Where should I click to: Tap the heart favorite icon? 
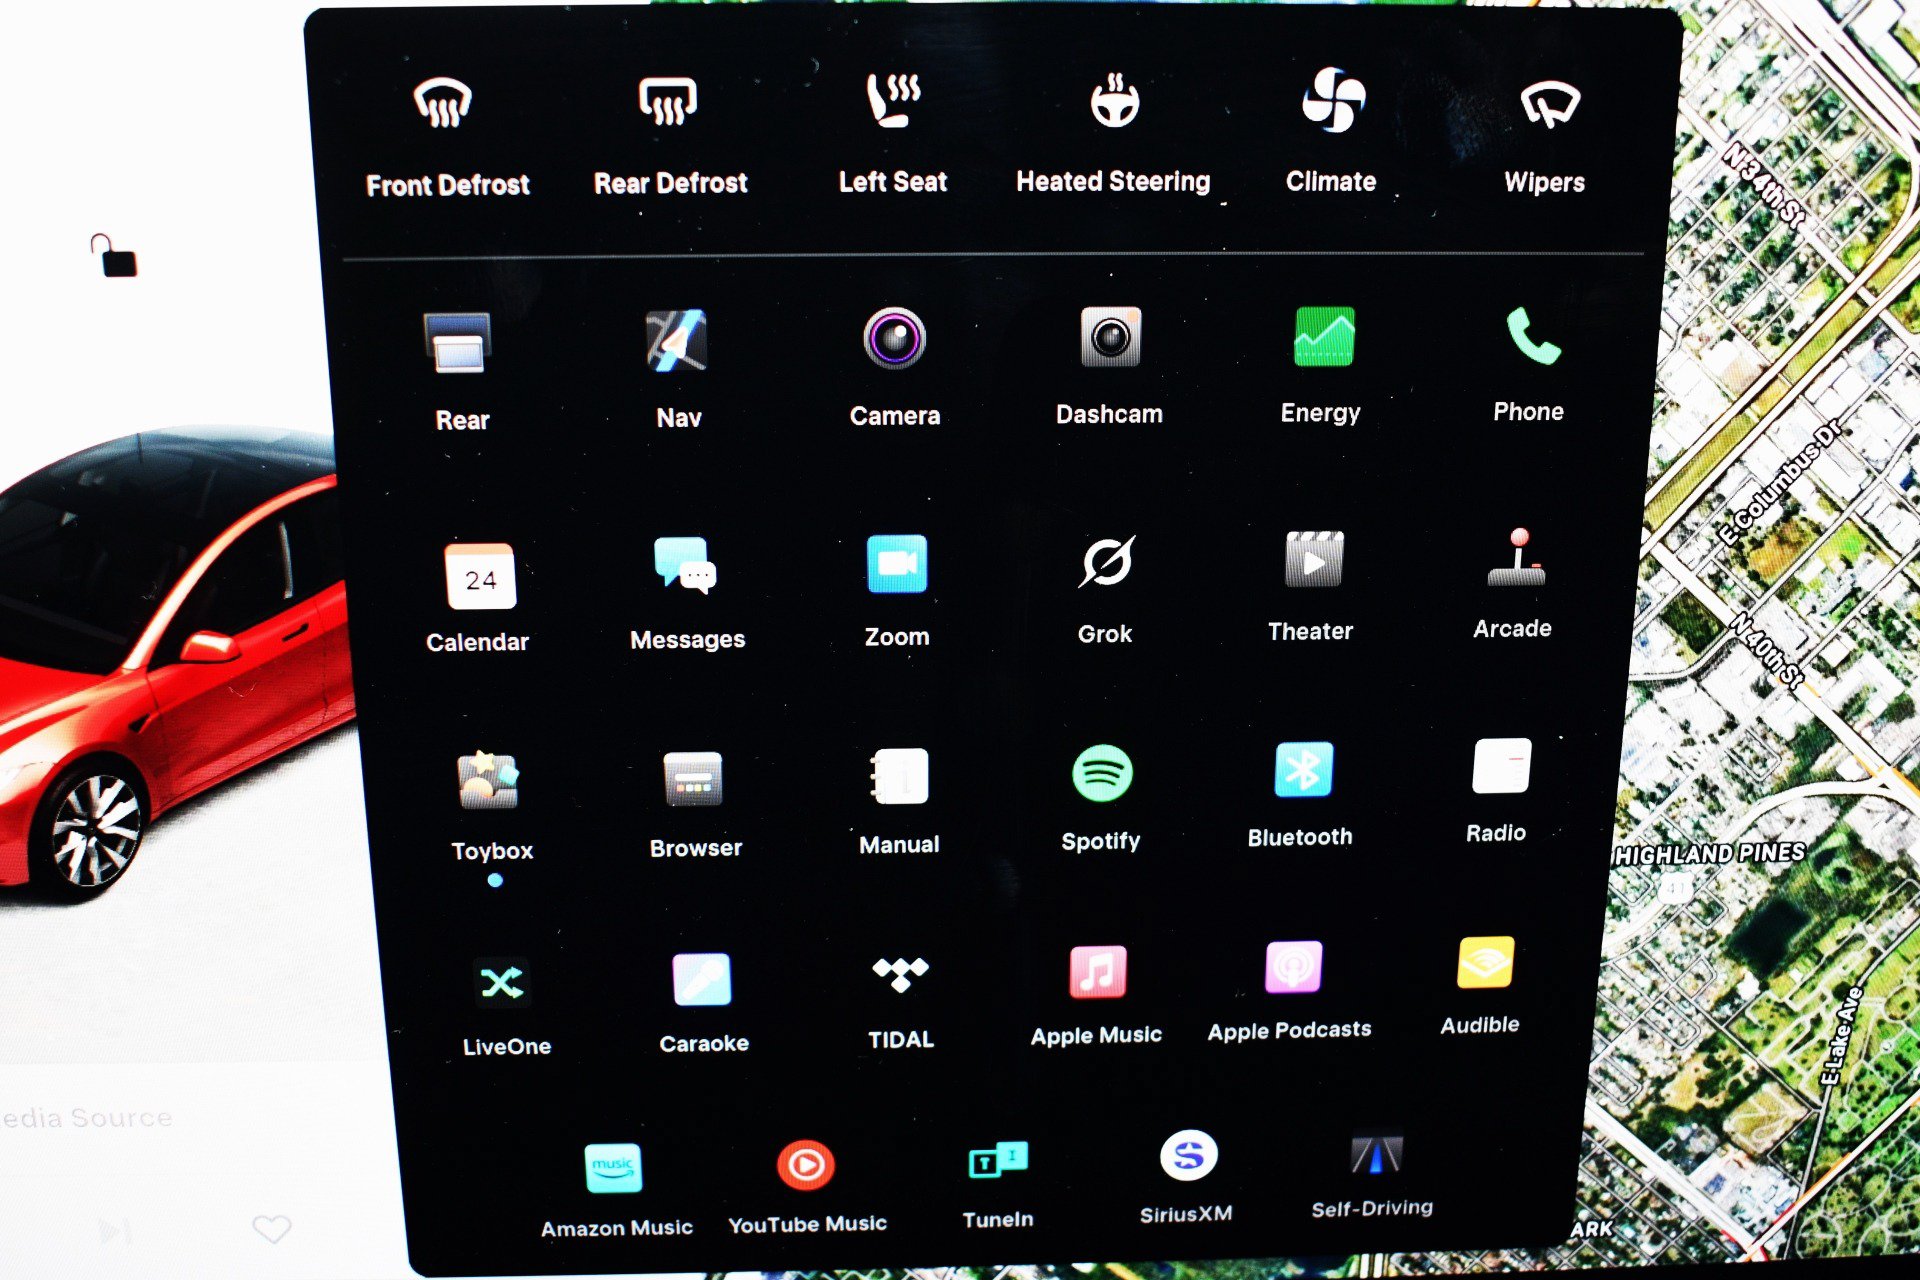(271, 1228)
